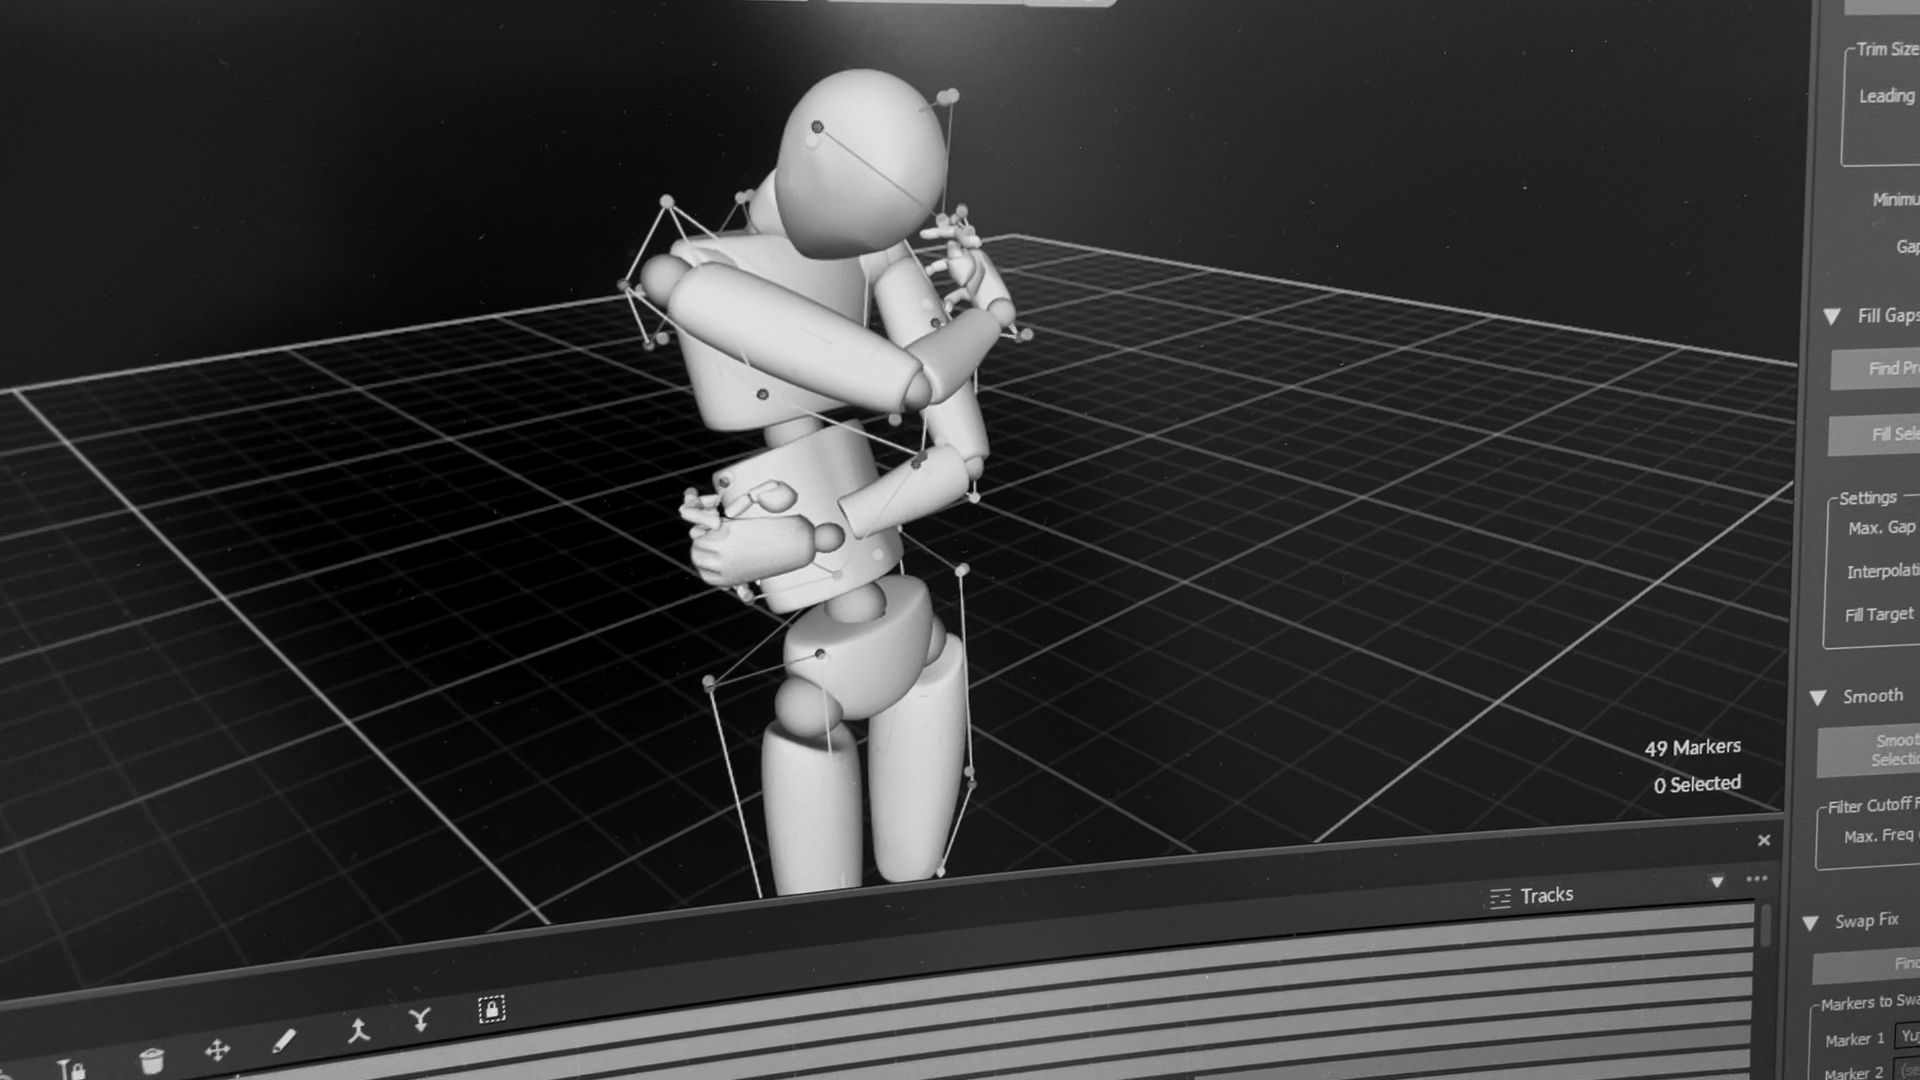Click the 'Max. Gap' setting label
This screenshot has width=1920, height=1080.
(1881, 528)
